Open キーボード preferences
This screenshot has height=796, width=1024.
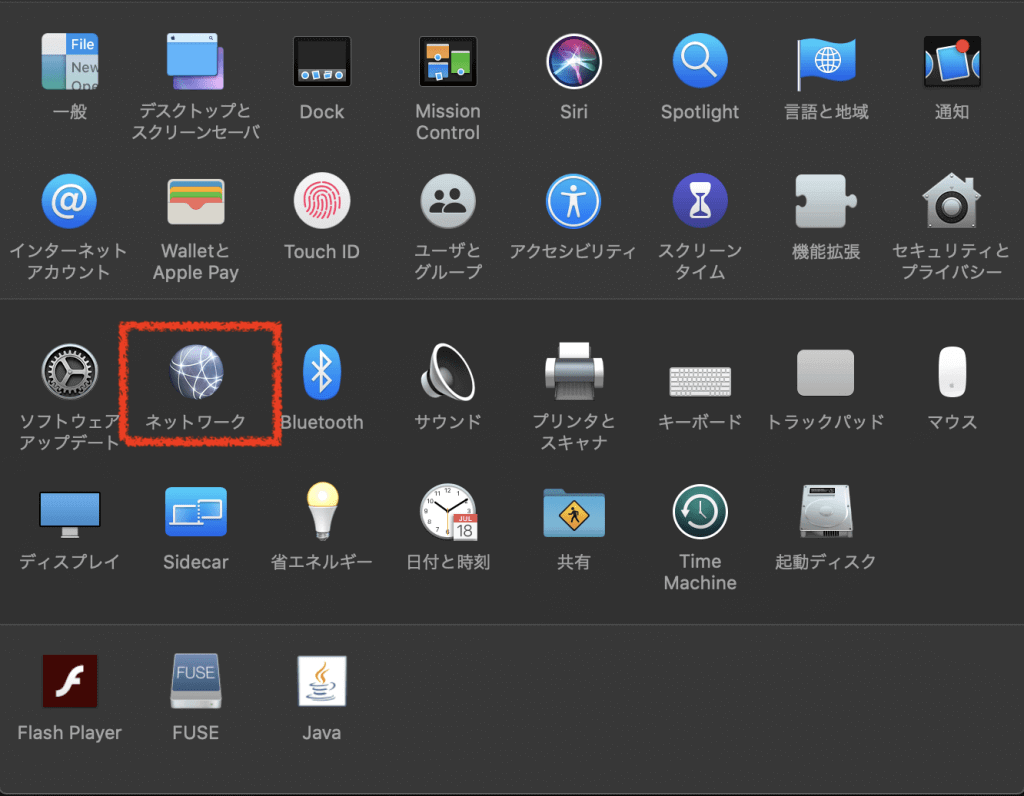[700, 381]
